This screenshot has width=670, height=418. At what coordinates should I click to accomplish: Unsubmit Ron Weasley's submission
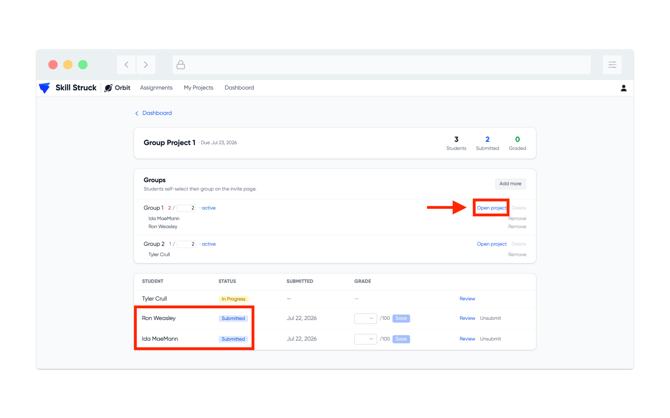pyautogui.click(x=490, y=318)
